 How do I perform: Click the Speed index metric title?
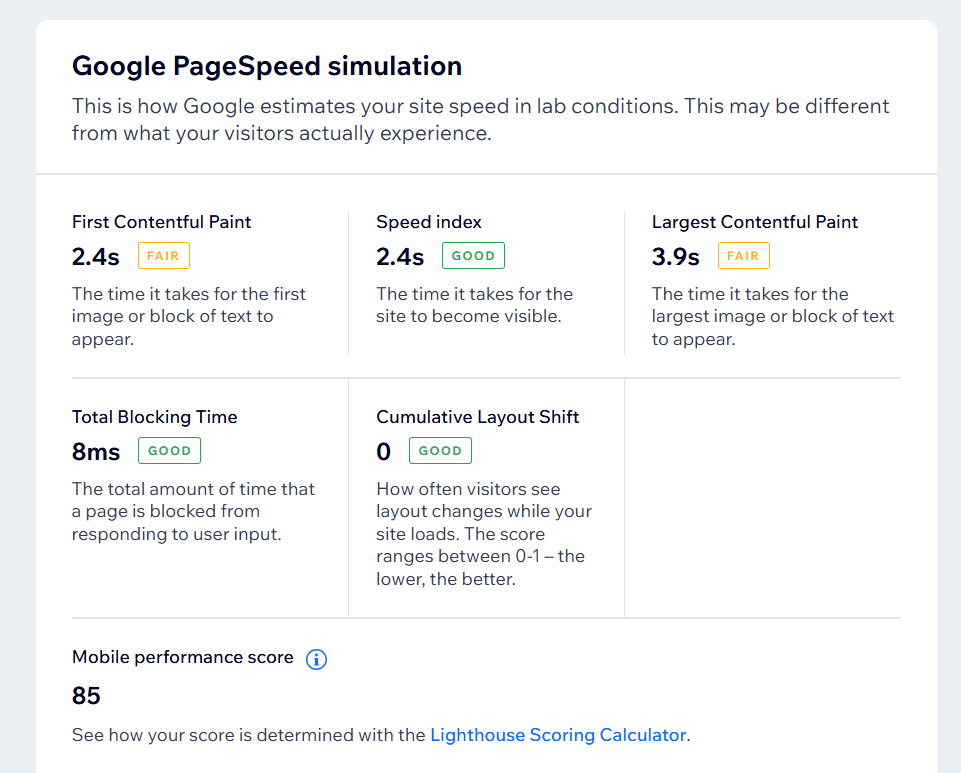pos(429,222)
